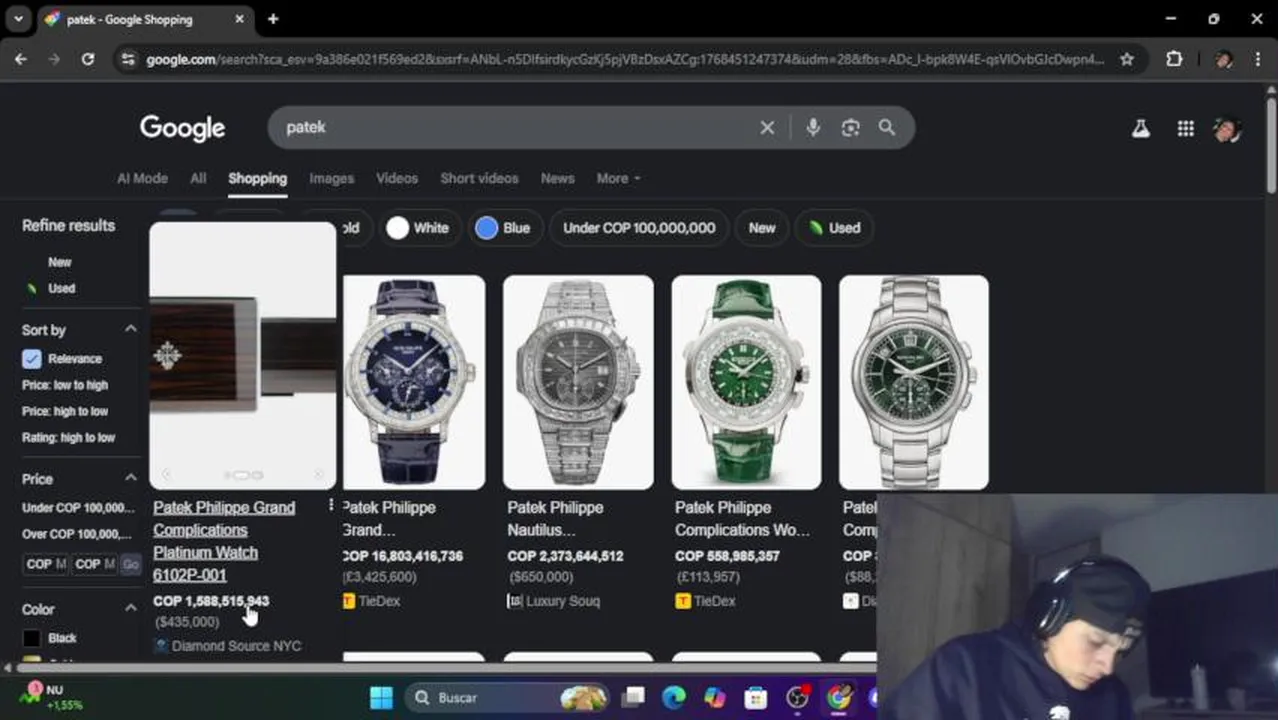Open Search Labs flask icon

pos(1140,129)
